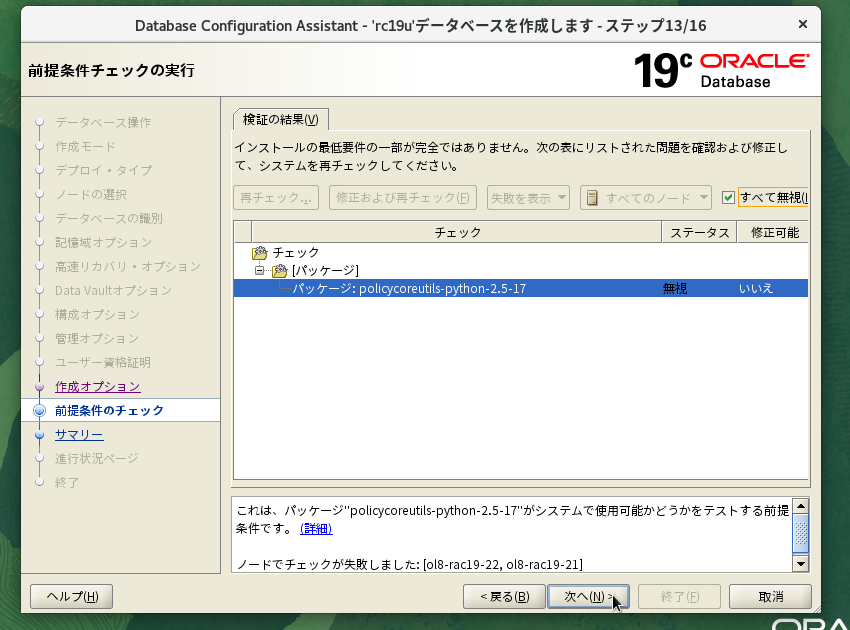The width and height of the screenshot is (850, 630).
Task: Click the description scrollbar thumb
Action: [801, 534]
